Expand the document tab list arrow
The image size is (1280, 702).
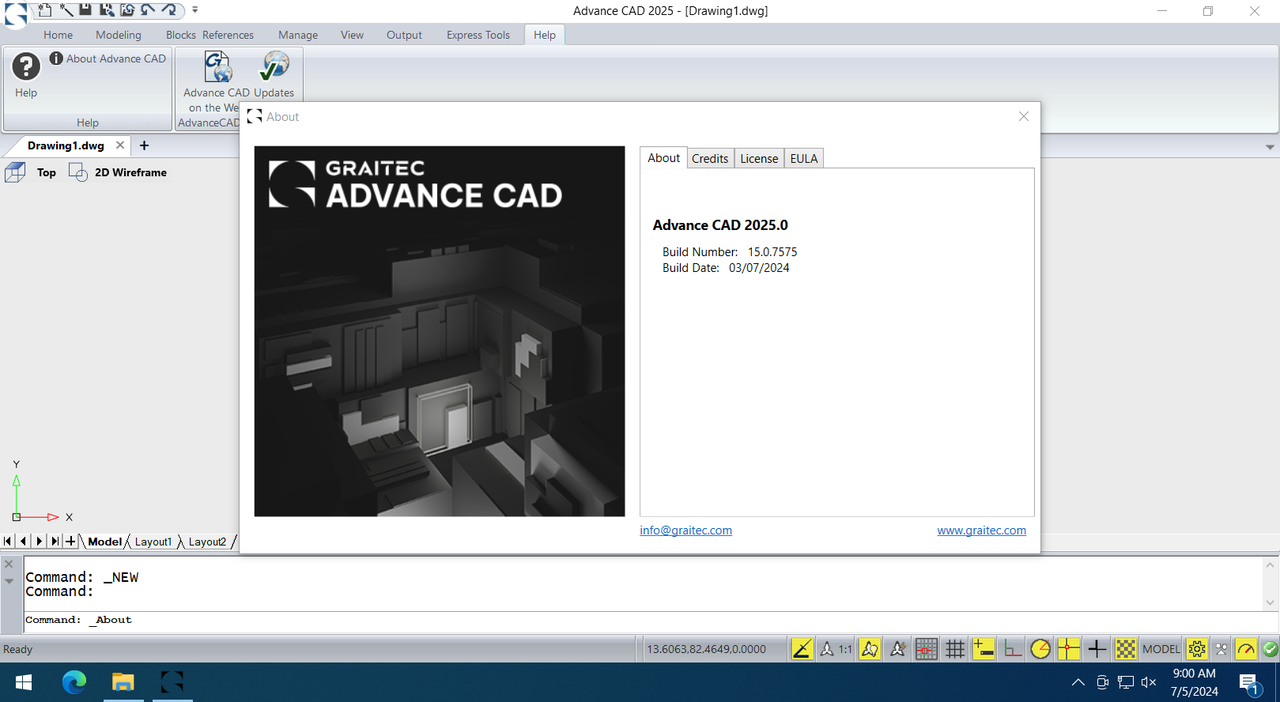click(x=1270, y=147)
